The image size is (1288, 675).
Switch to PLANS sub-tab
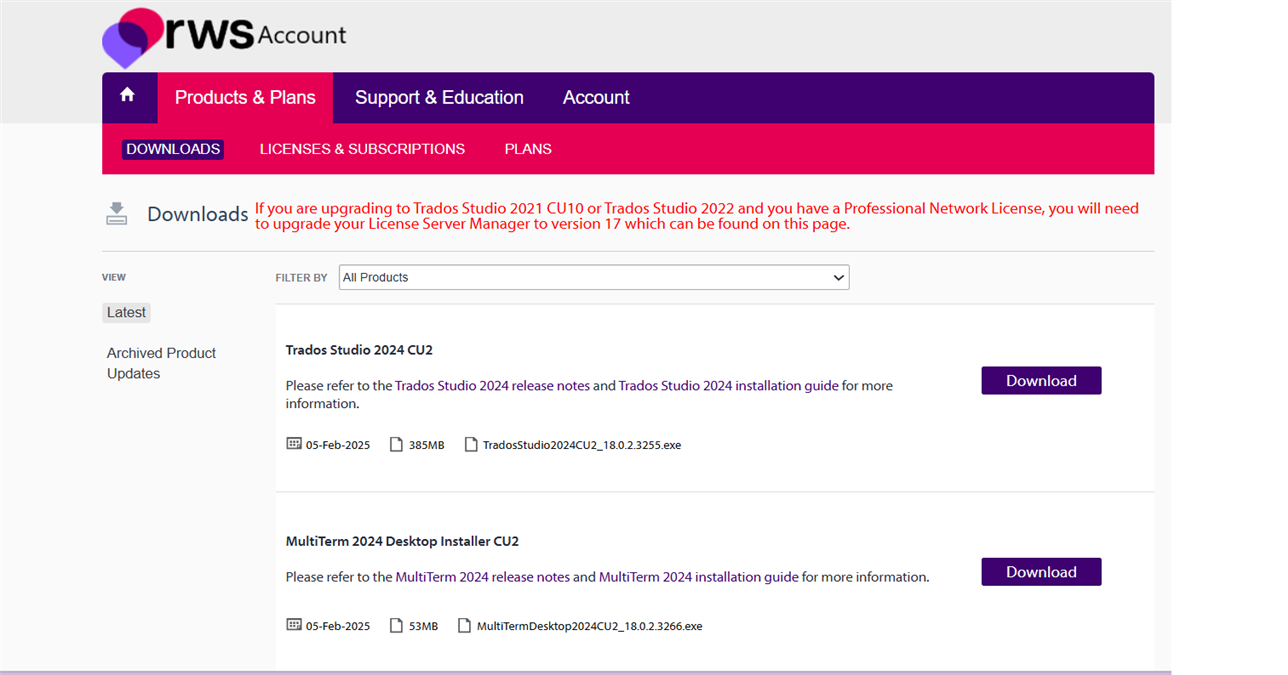point(528,149)
